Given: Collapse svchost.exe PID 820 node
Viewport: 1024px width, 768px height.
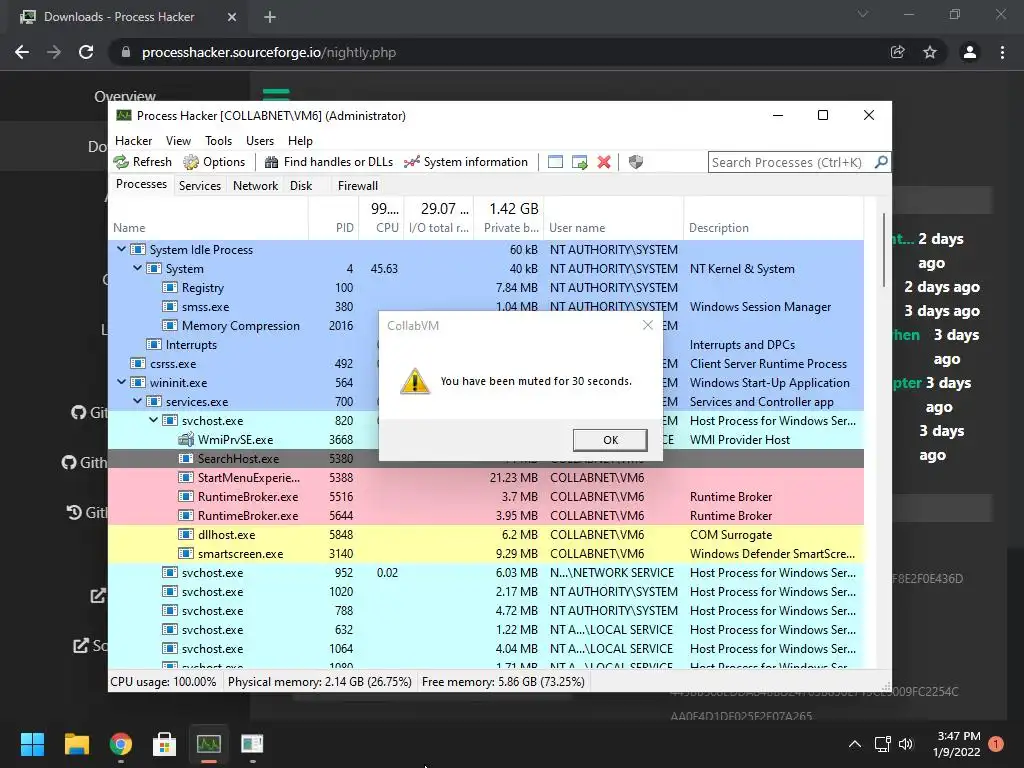Looking at the screenshot, I should [x=153, y=420].
